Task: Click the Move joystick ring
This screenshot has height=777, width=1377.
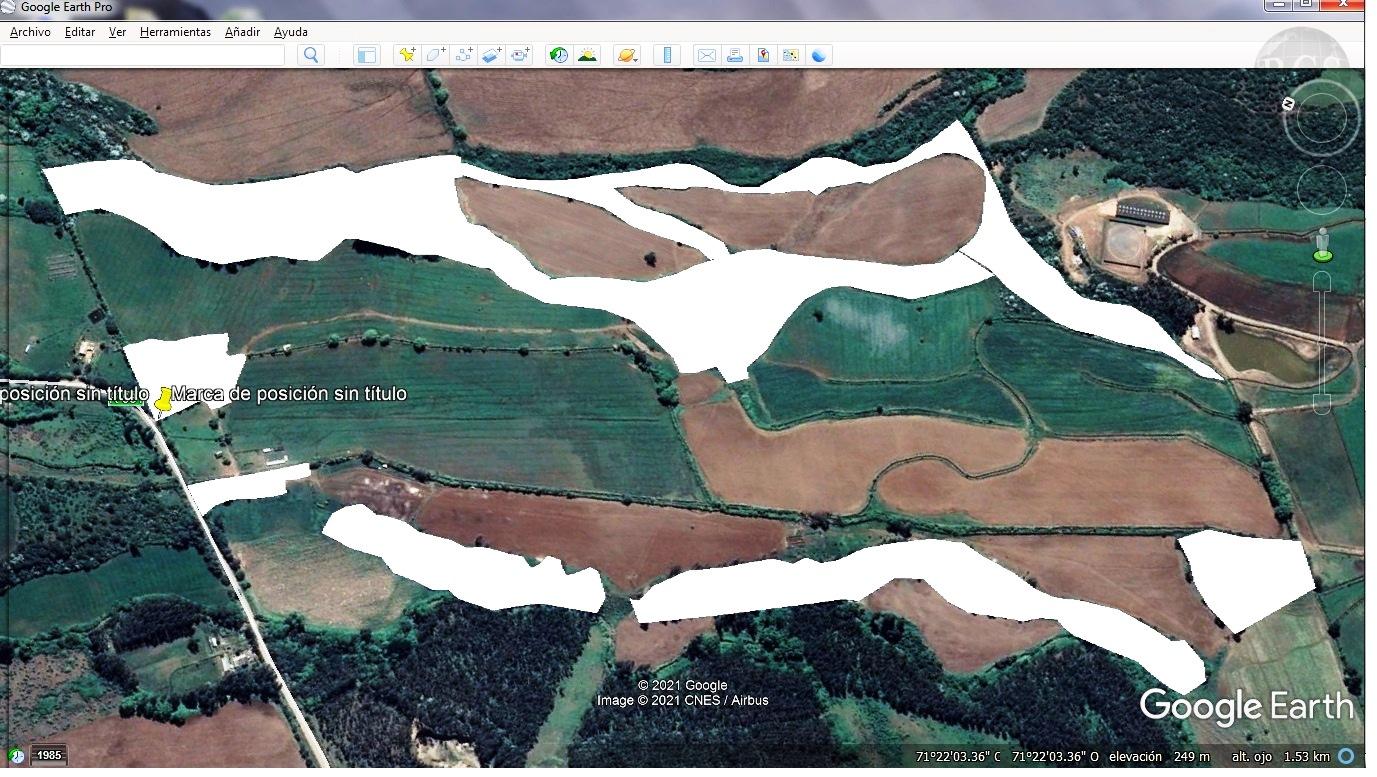Action: pos(1322,188)
